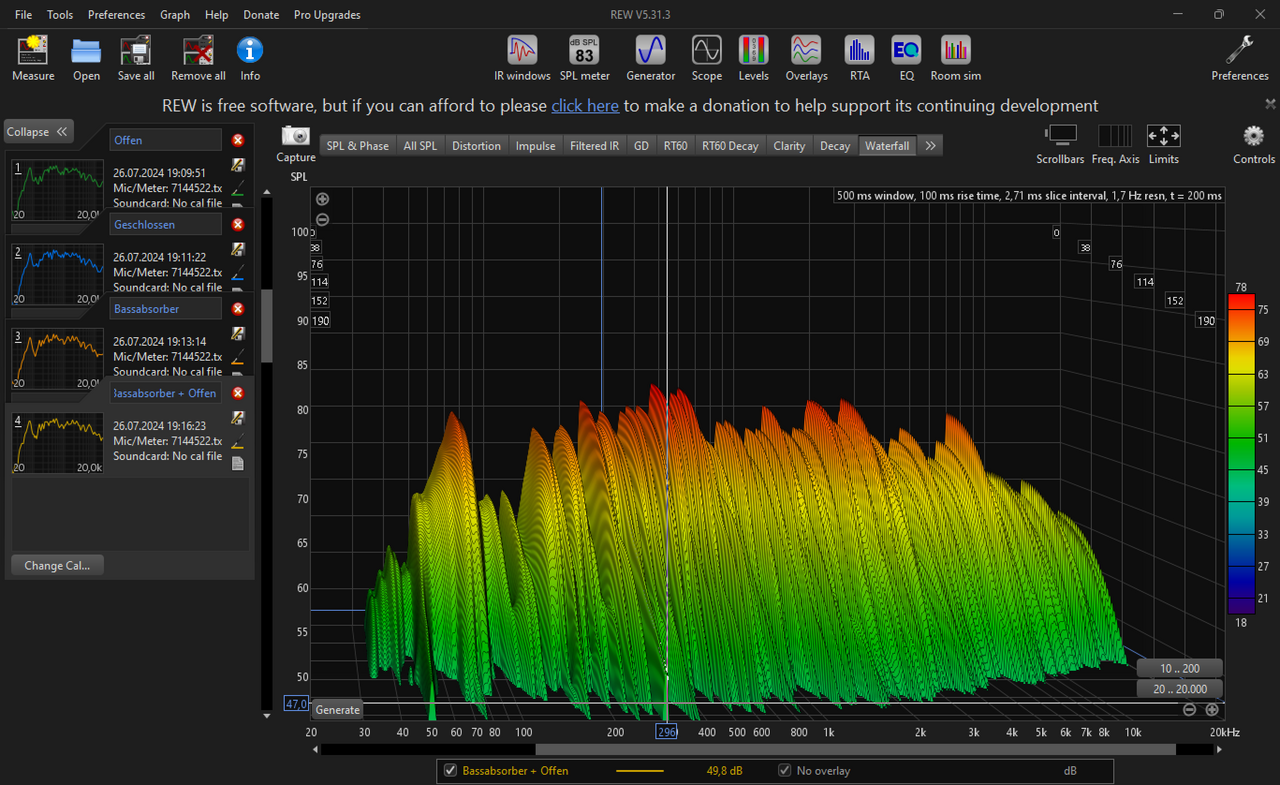Screen dimensions: 1280x785
Task: Open the Info panel icon
Action: pyautogui.click(x=250, y=50)
